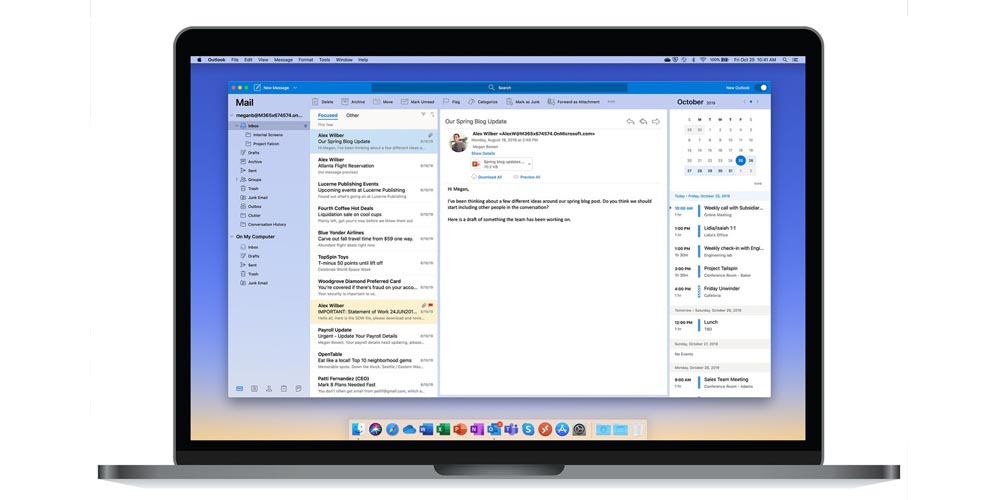Open the toolbar overflow ellipsis menu

point(612,101)
